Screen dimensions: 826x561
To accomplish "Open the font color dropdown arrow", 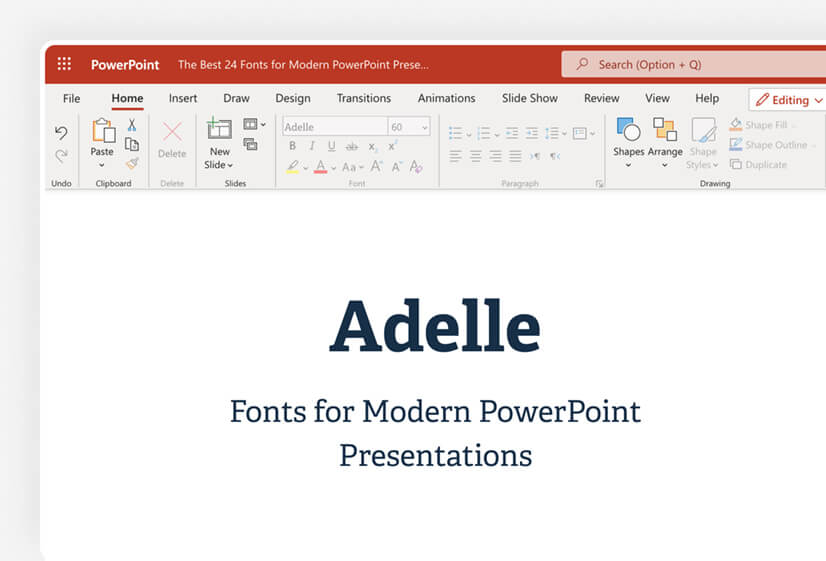I will (333, 168).
